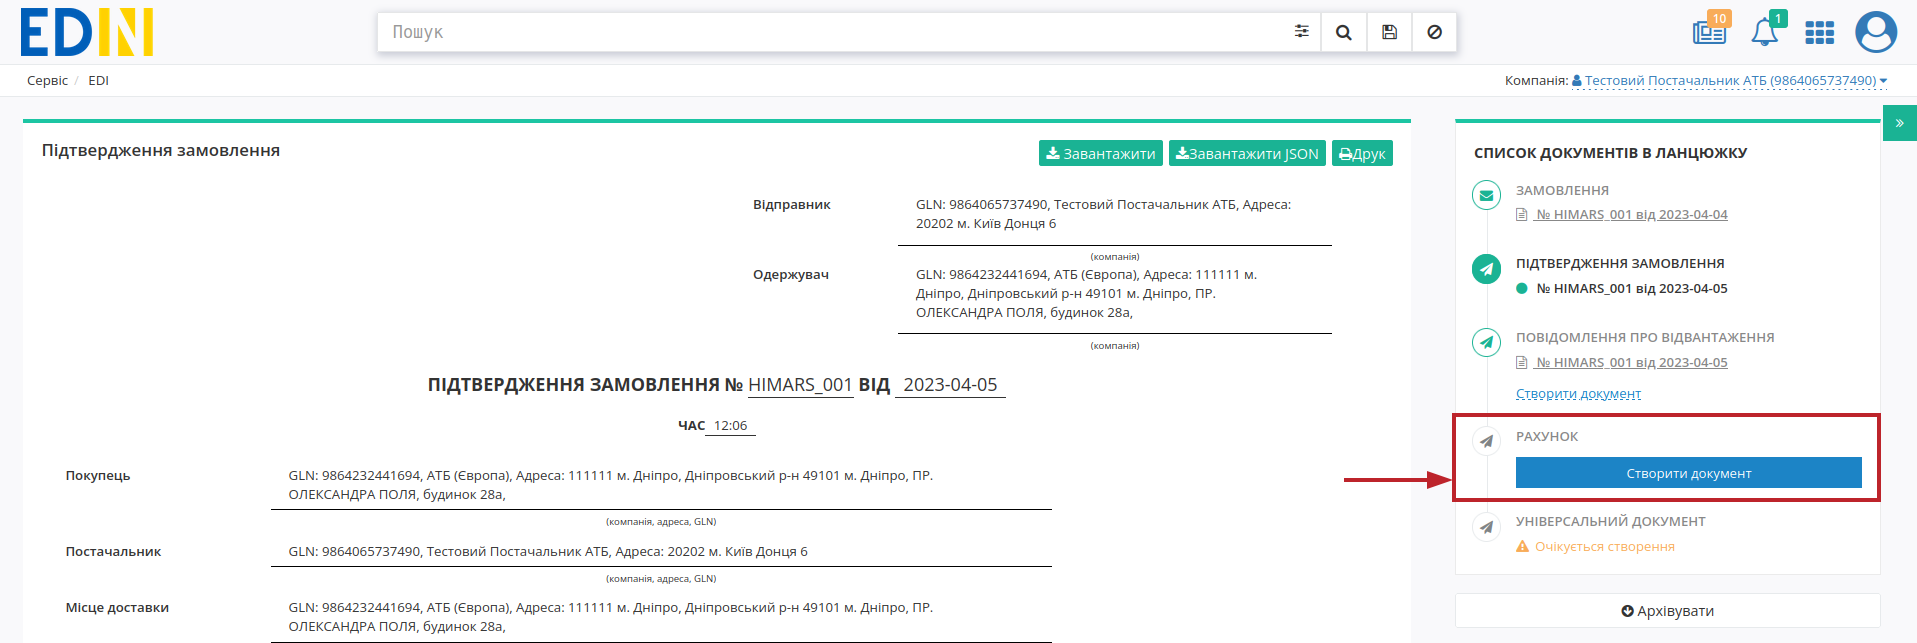Click the Завантажити JSON button
Viewport: 1917px width, 643px height.
(x=1247, y=153)
